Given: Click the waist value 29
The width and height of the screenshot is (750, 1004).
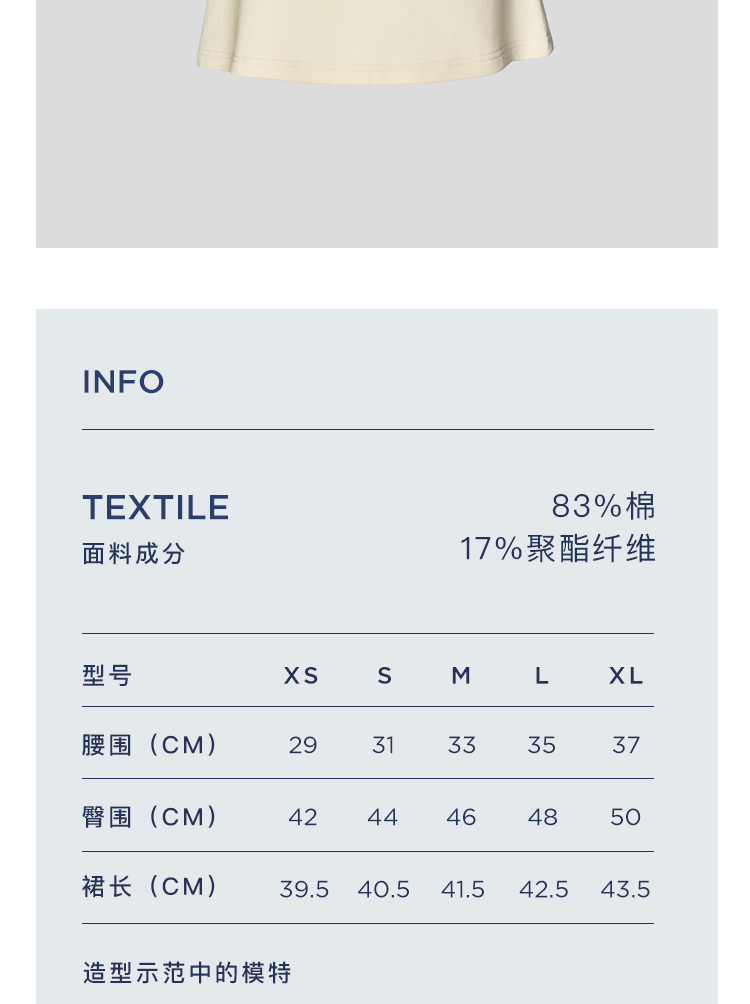Looking at the screenshot, I should click(x=303, y=745).
